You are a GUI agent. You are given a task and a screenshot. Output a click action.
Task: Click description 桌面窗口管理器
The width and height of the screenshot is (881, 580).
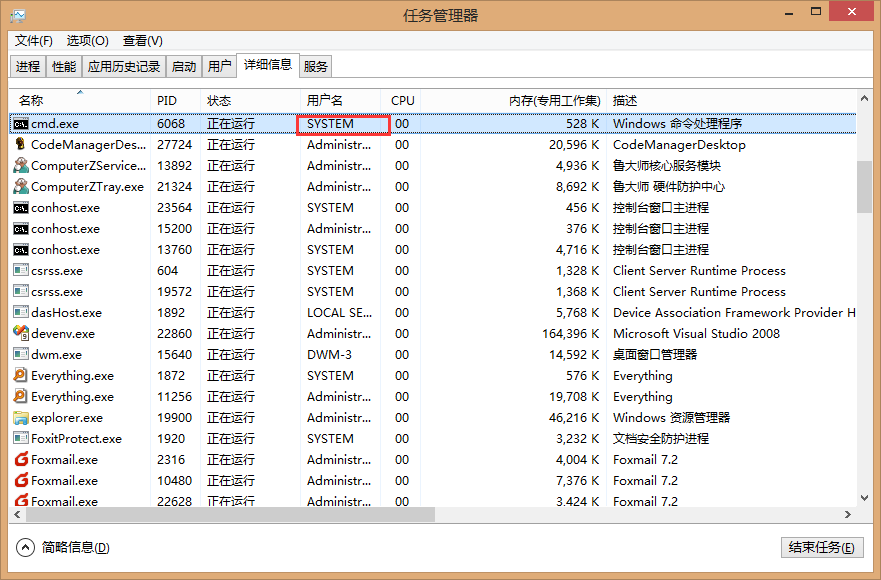tap(655, 355)
